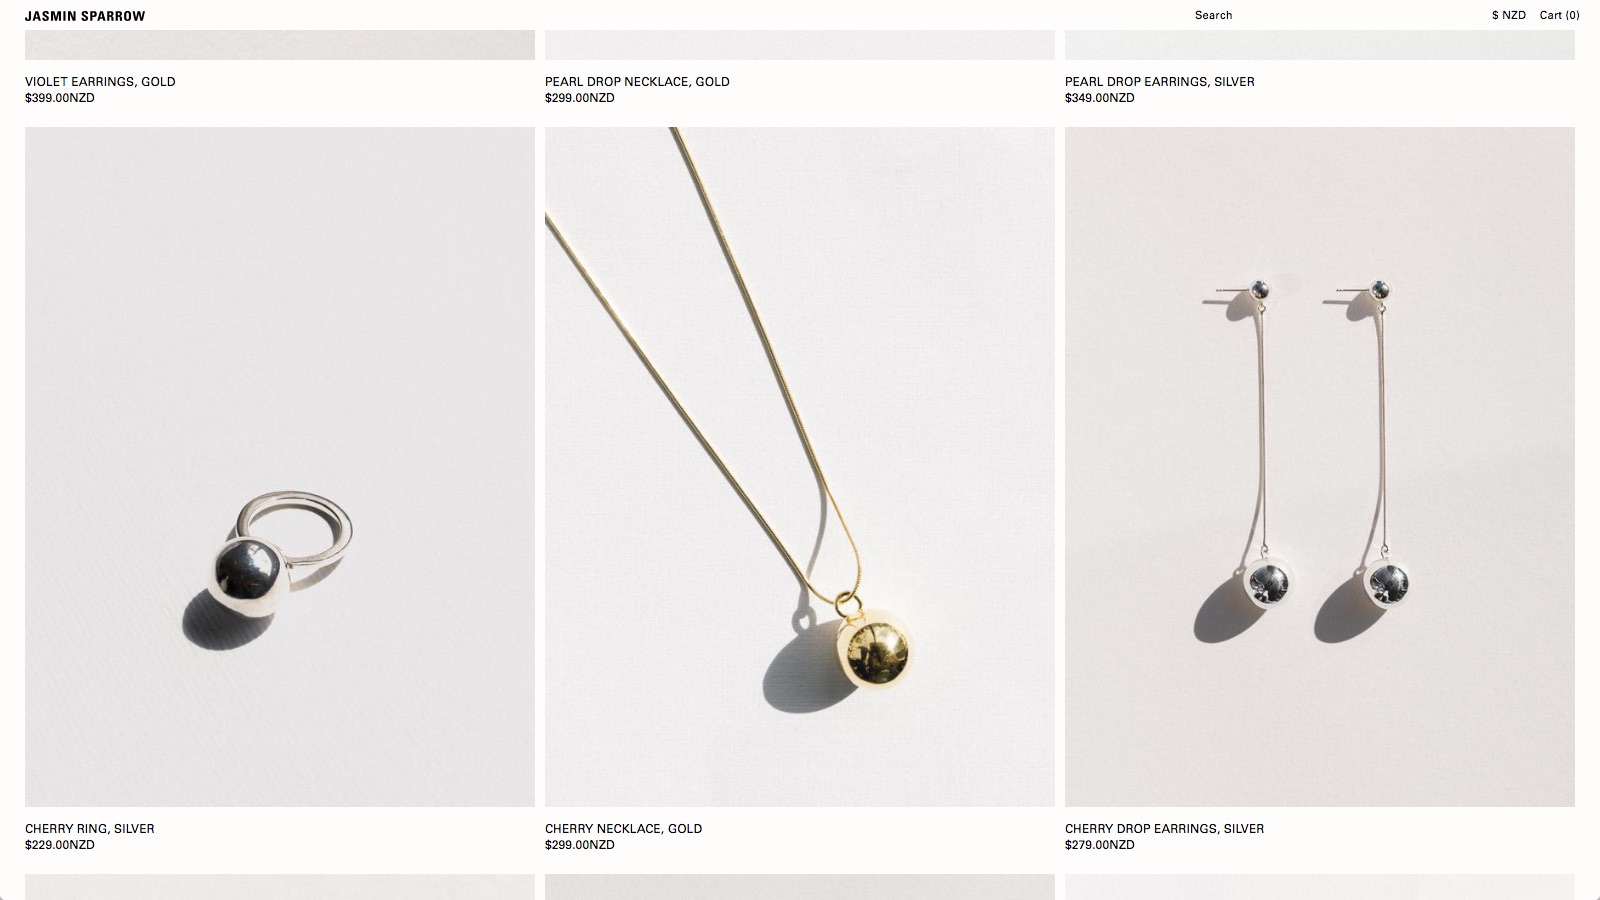Open the partially visible Violet Earrings image

pyautogui.click(x=280, y=45)
